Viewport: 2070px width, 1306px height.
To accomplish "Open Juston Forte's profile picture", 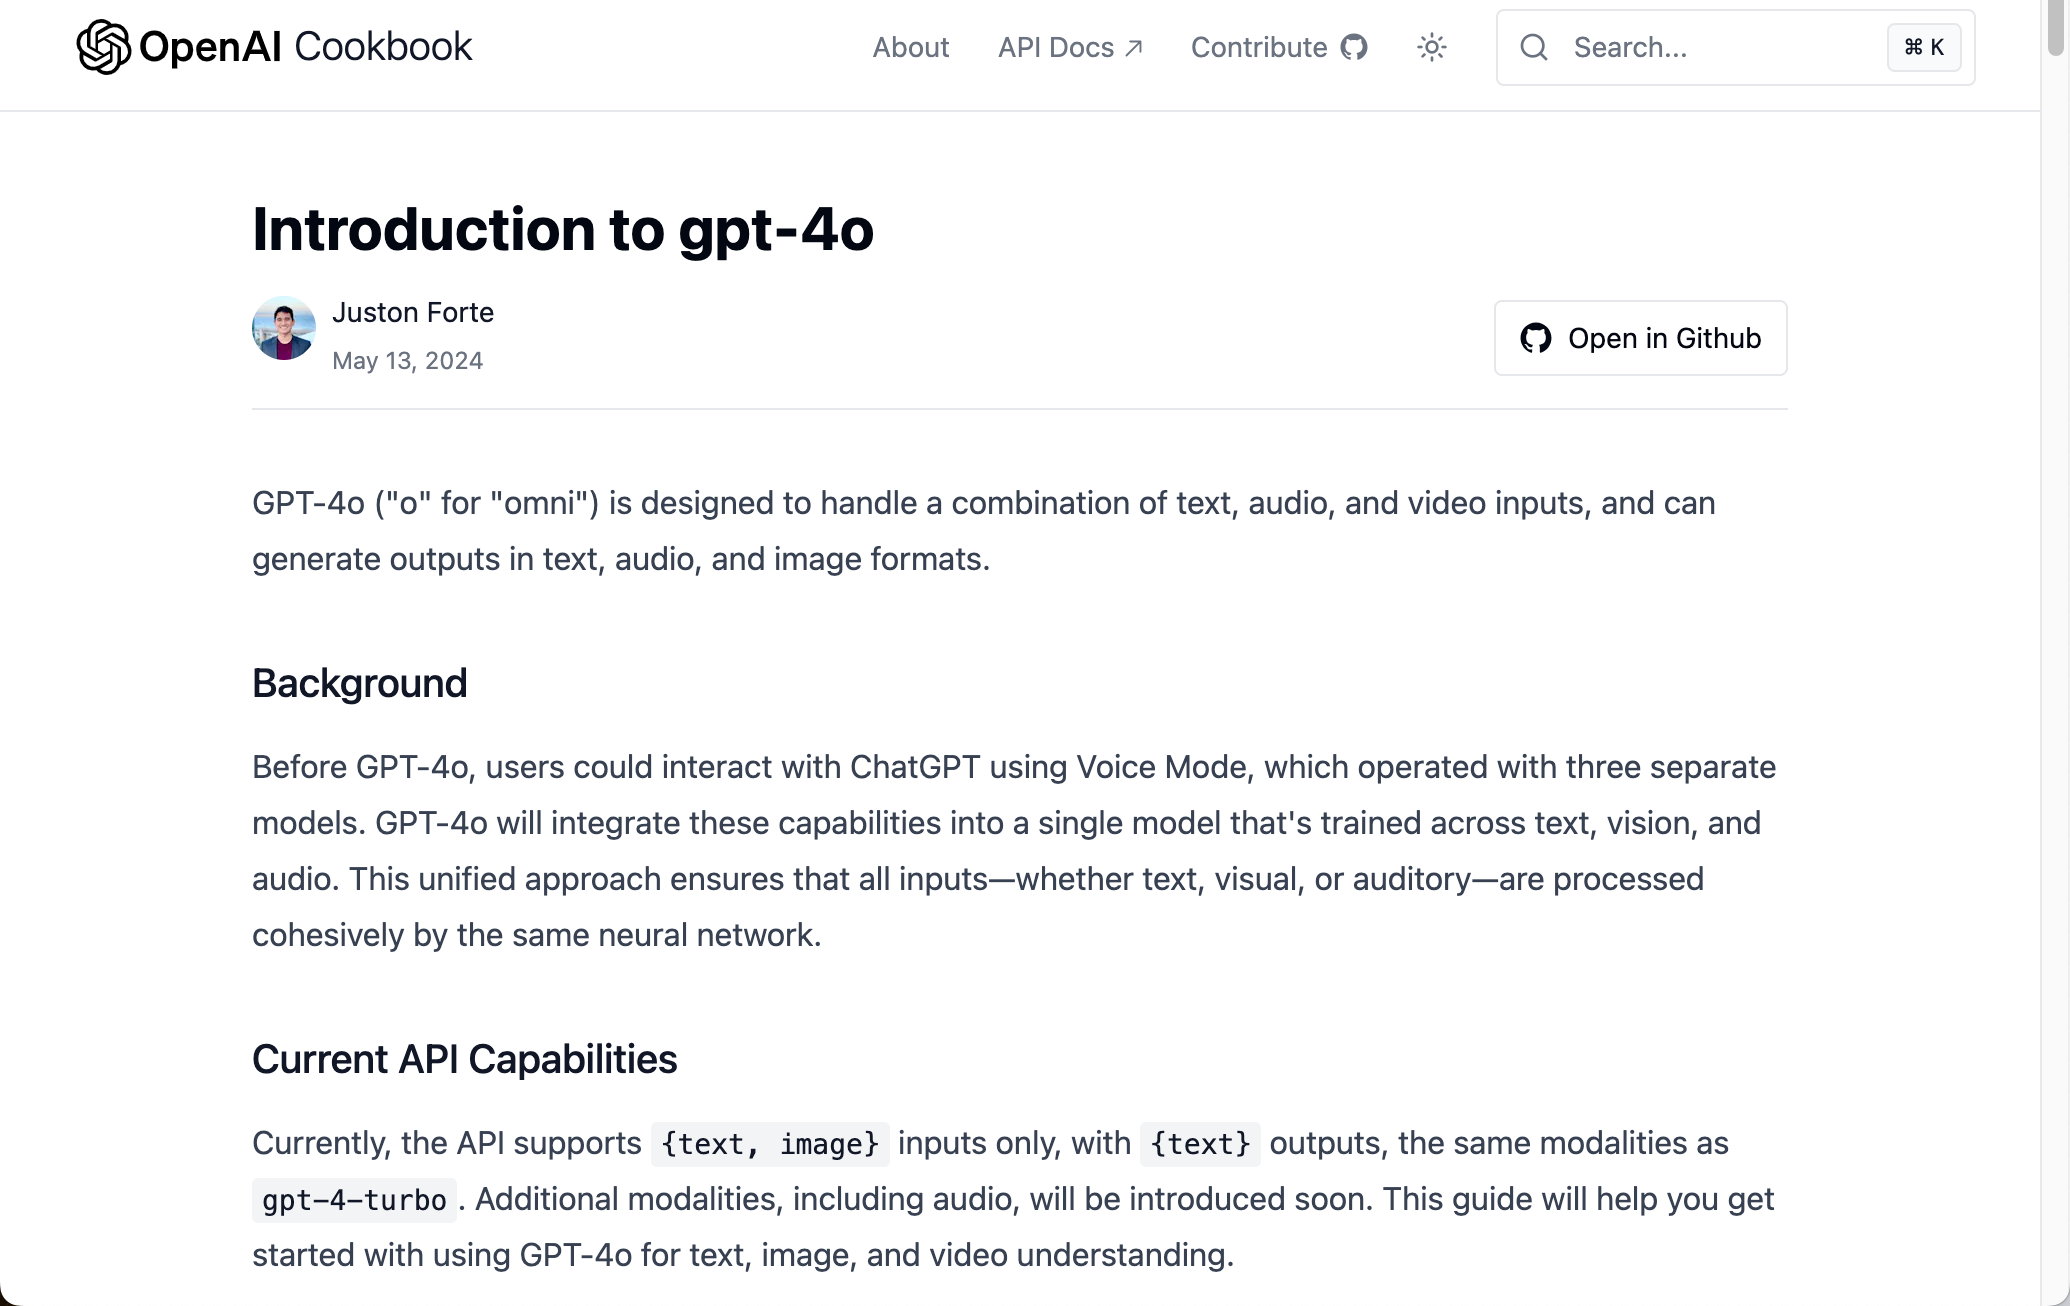I will tap(283, 328).
